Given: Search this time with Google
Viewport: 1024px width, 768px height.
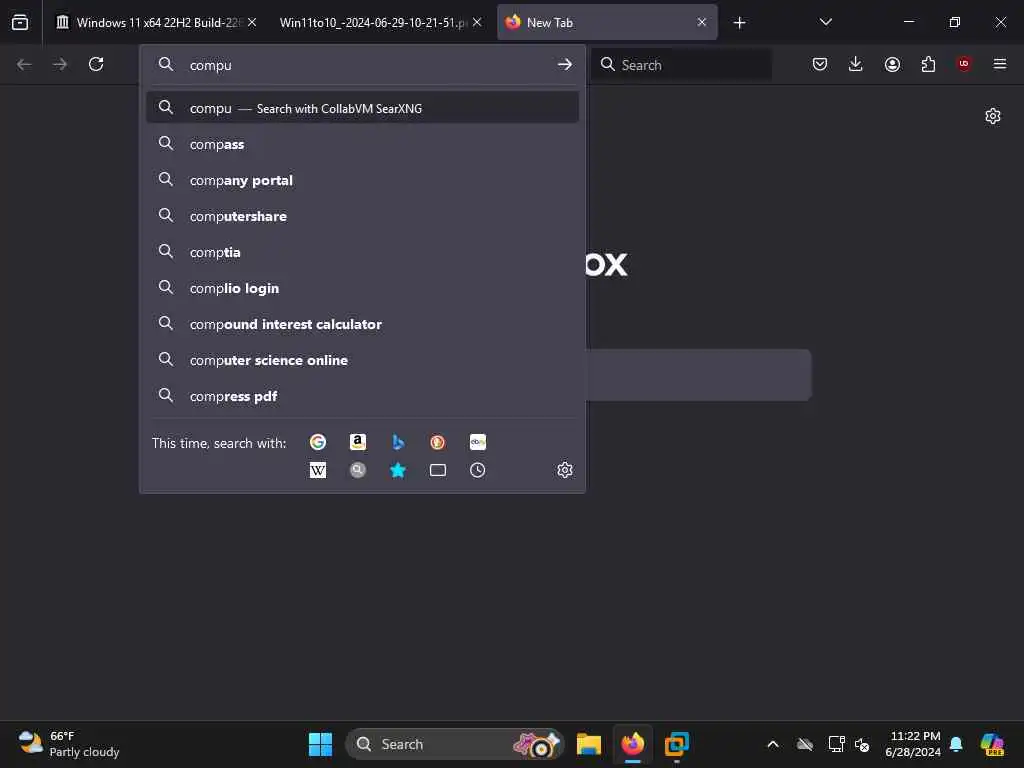Looking at the screenshot, I should coord(317,442).
